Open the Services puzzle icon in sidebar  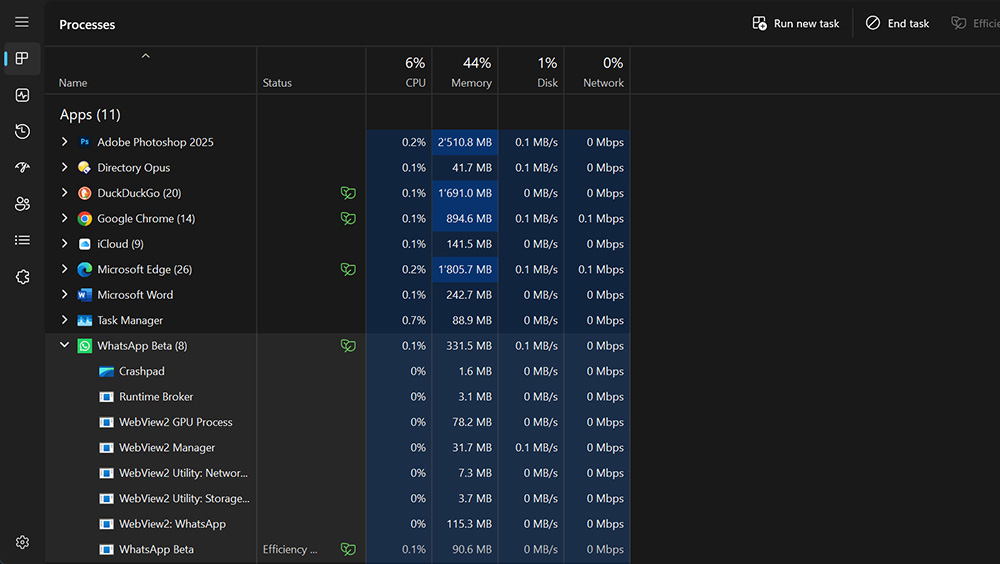point(22,277)
